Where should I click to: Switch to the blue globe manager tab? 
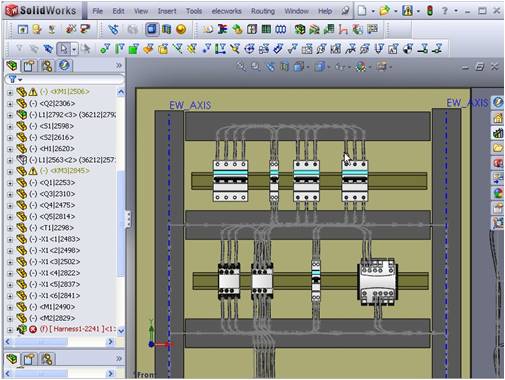[64, 66]
